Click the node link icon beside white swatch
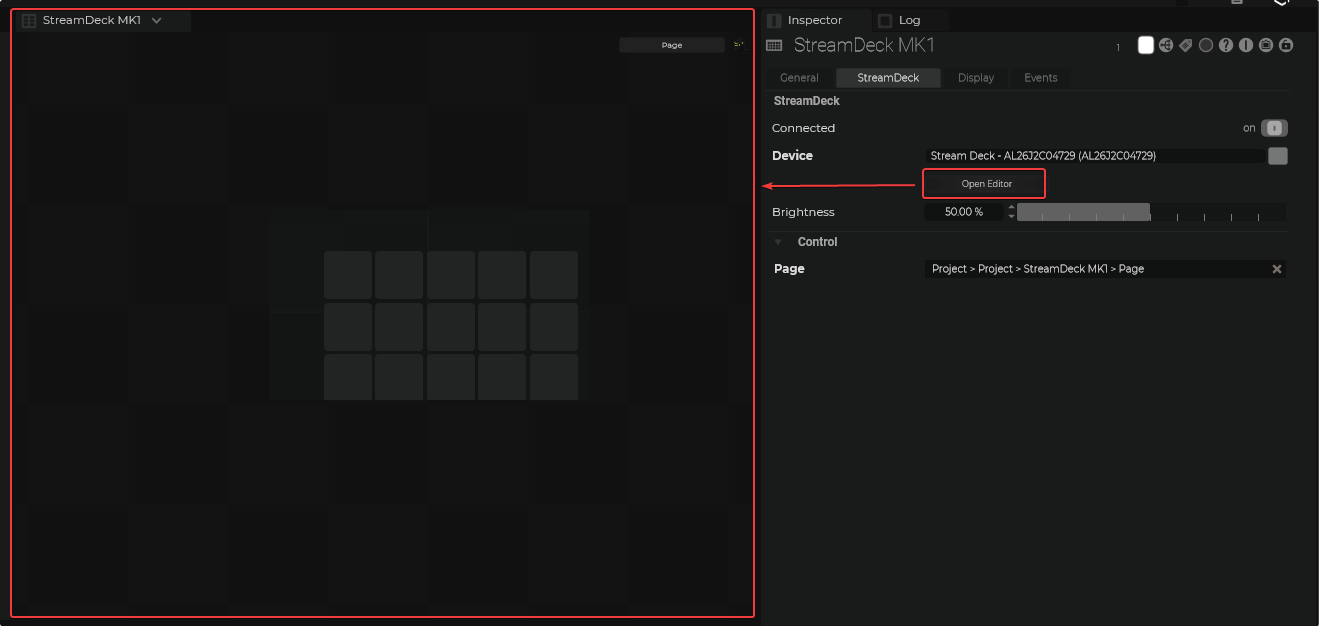The image size is (1319, 626). [x=1166, y=45]
